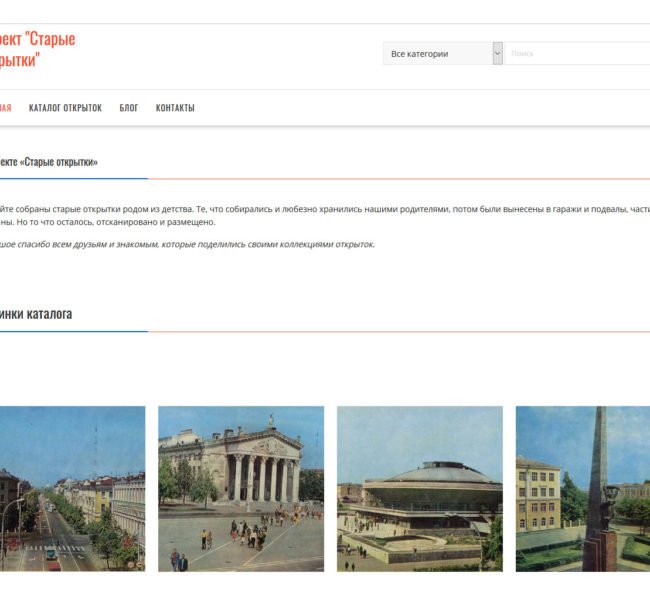Focus the "Поиск" search field

pyautogui.click(x=577, y=53)
